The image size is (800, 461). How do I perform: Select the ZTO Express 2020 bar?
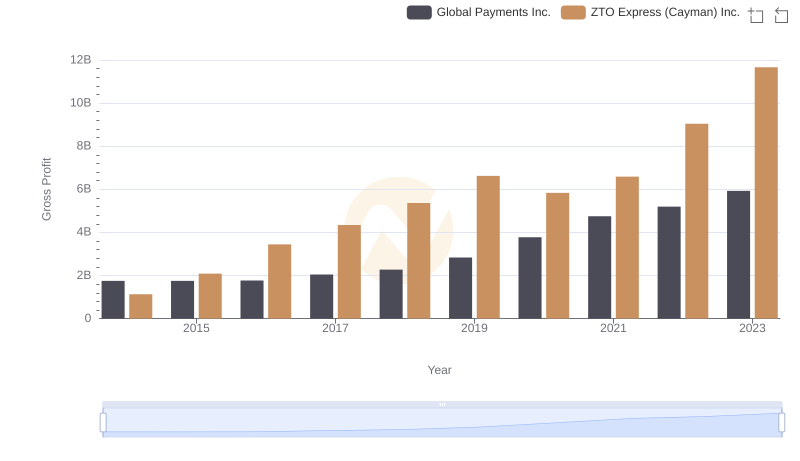pyautogui.click(x=558, y=255)
